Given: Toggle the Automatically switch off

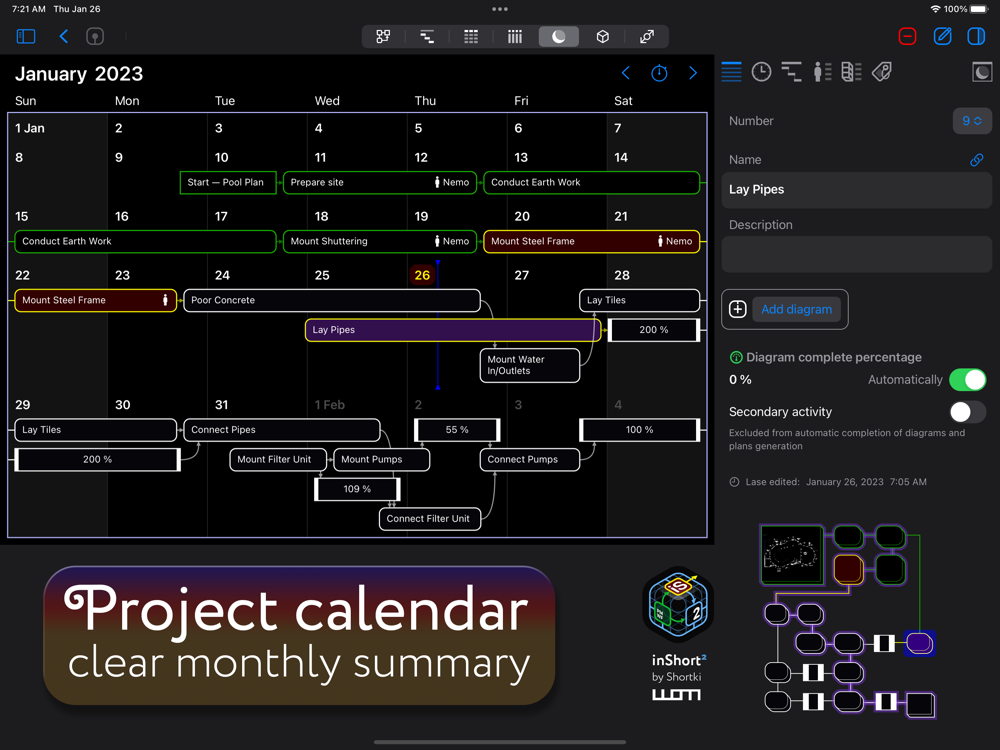Looking at the screenshot, I should (967, 379).
